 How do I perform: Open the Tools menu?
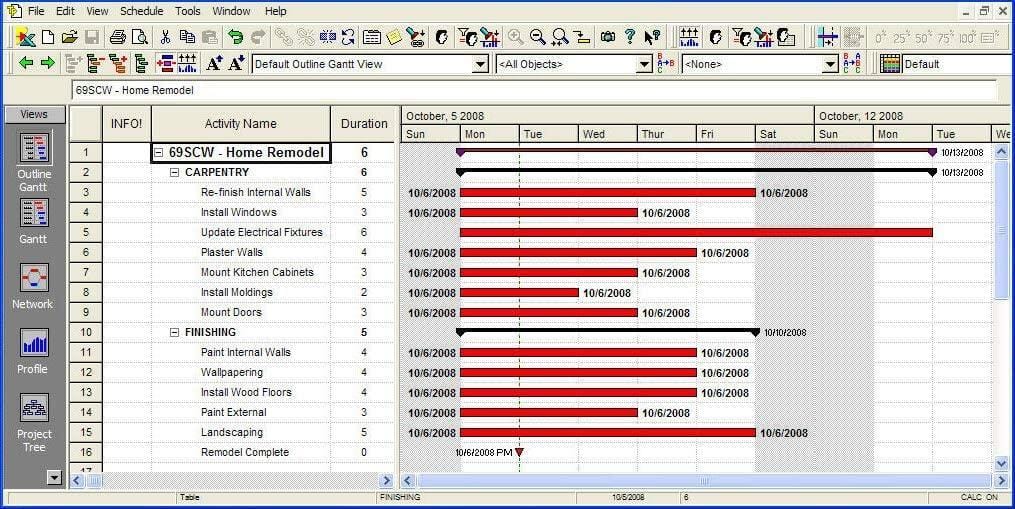[x=187, y=11]
